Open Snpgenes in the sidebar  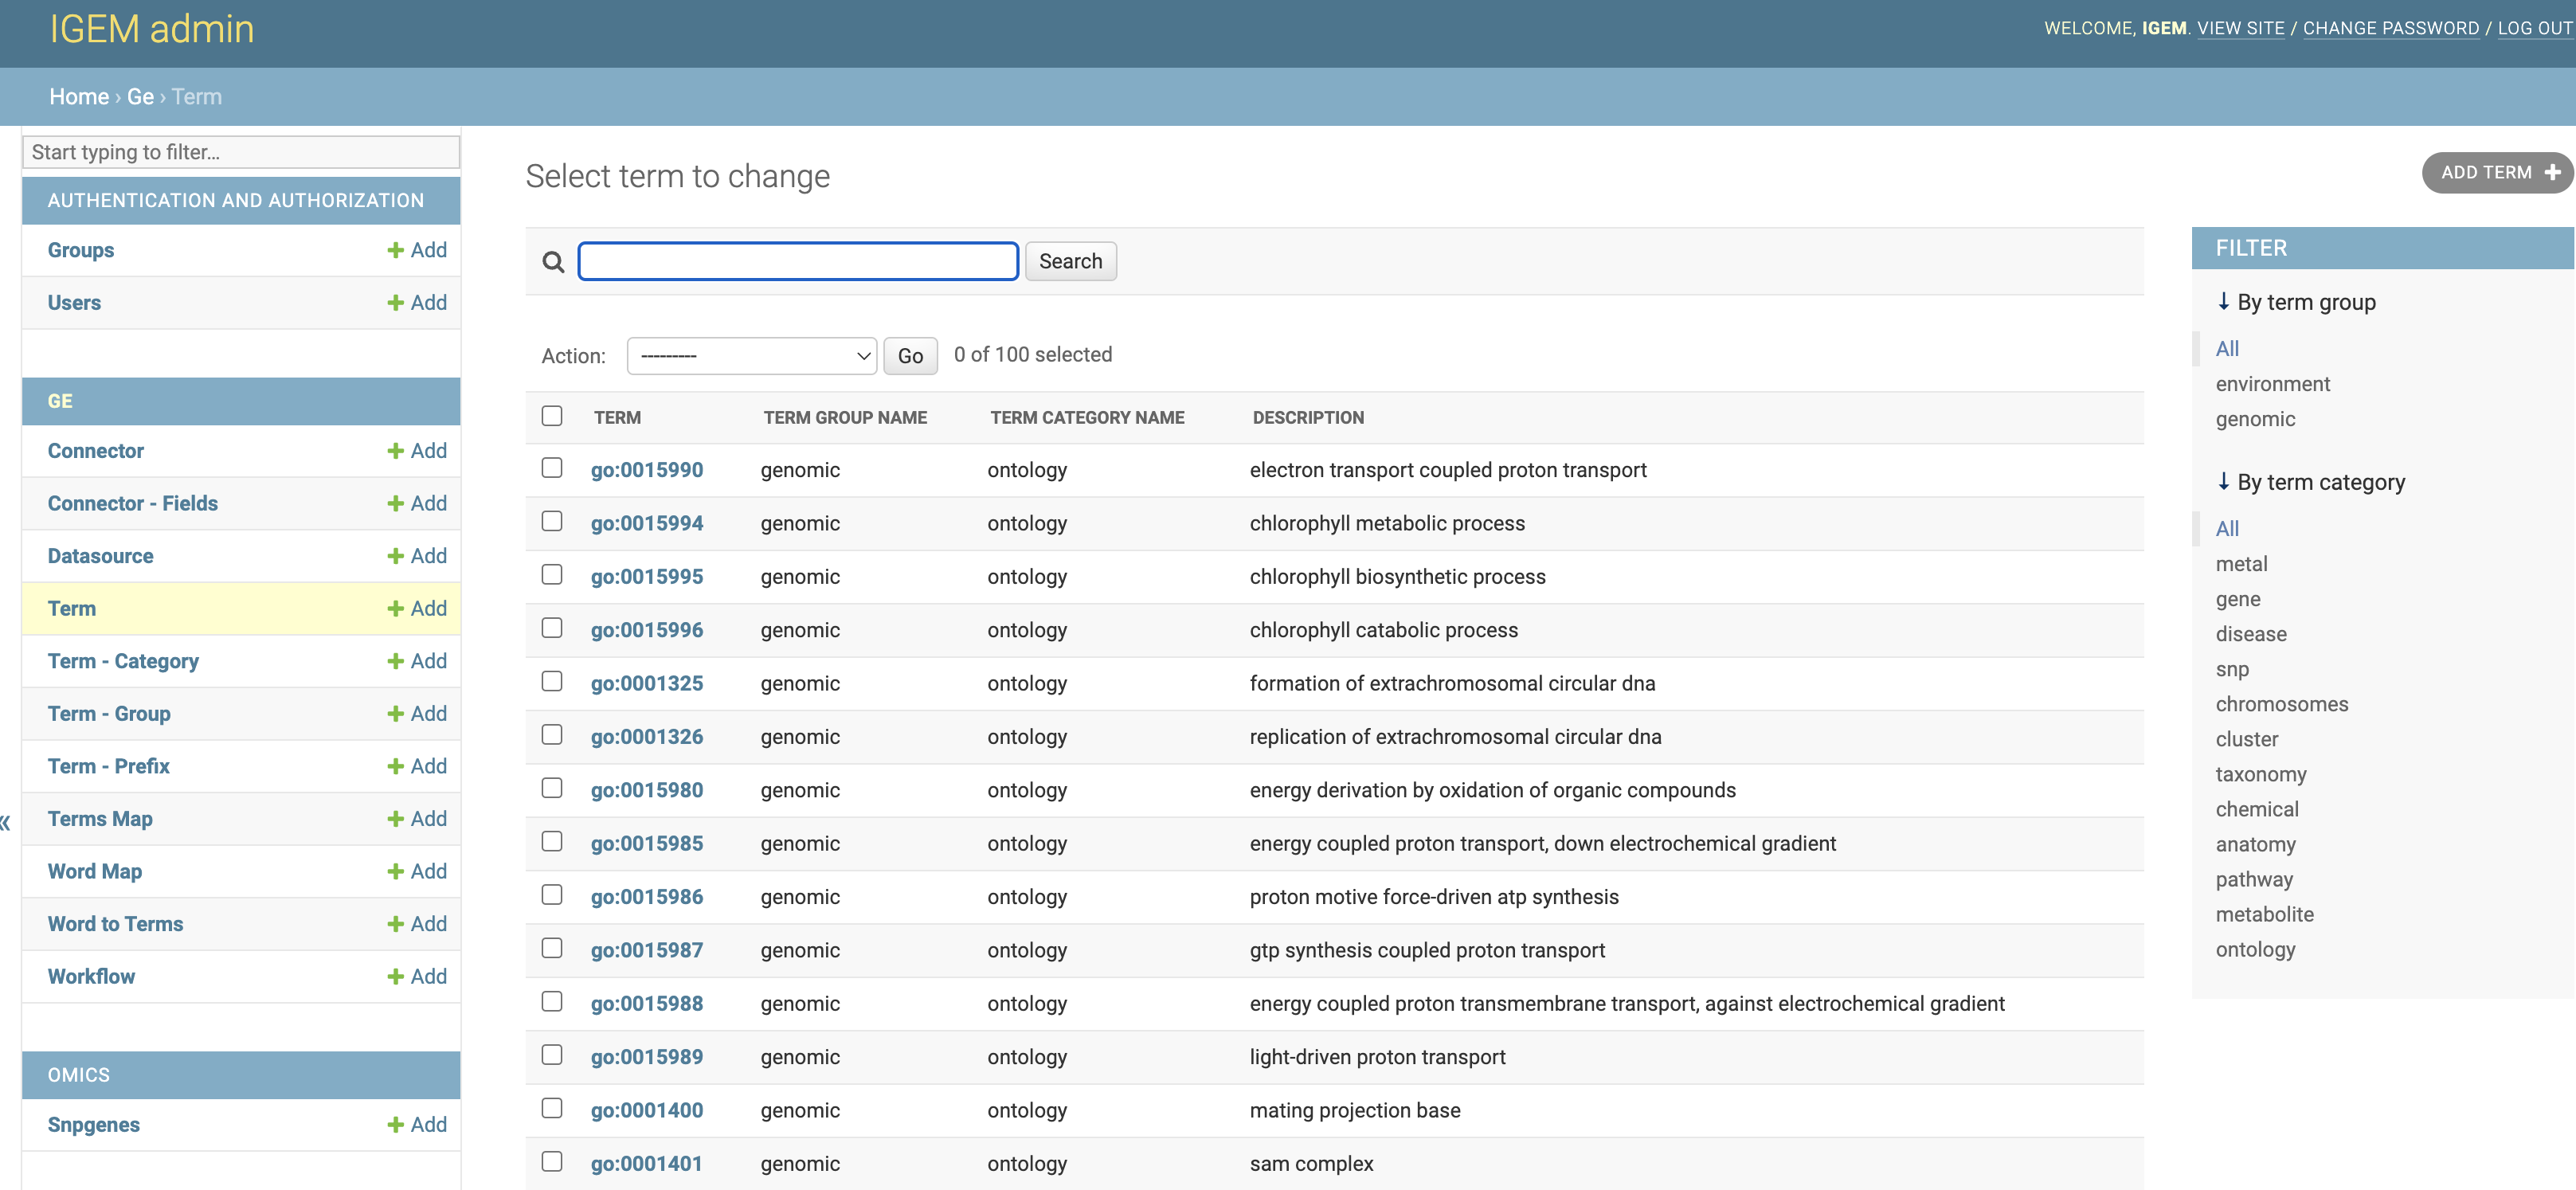click(94, 1125)
